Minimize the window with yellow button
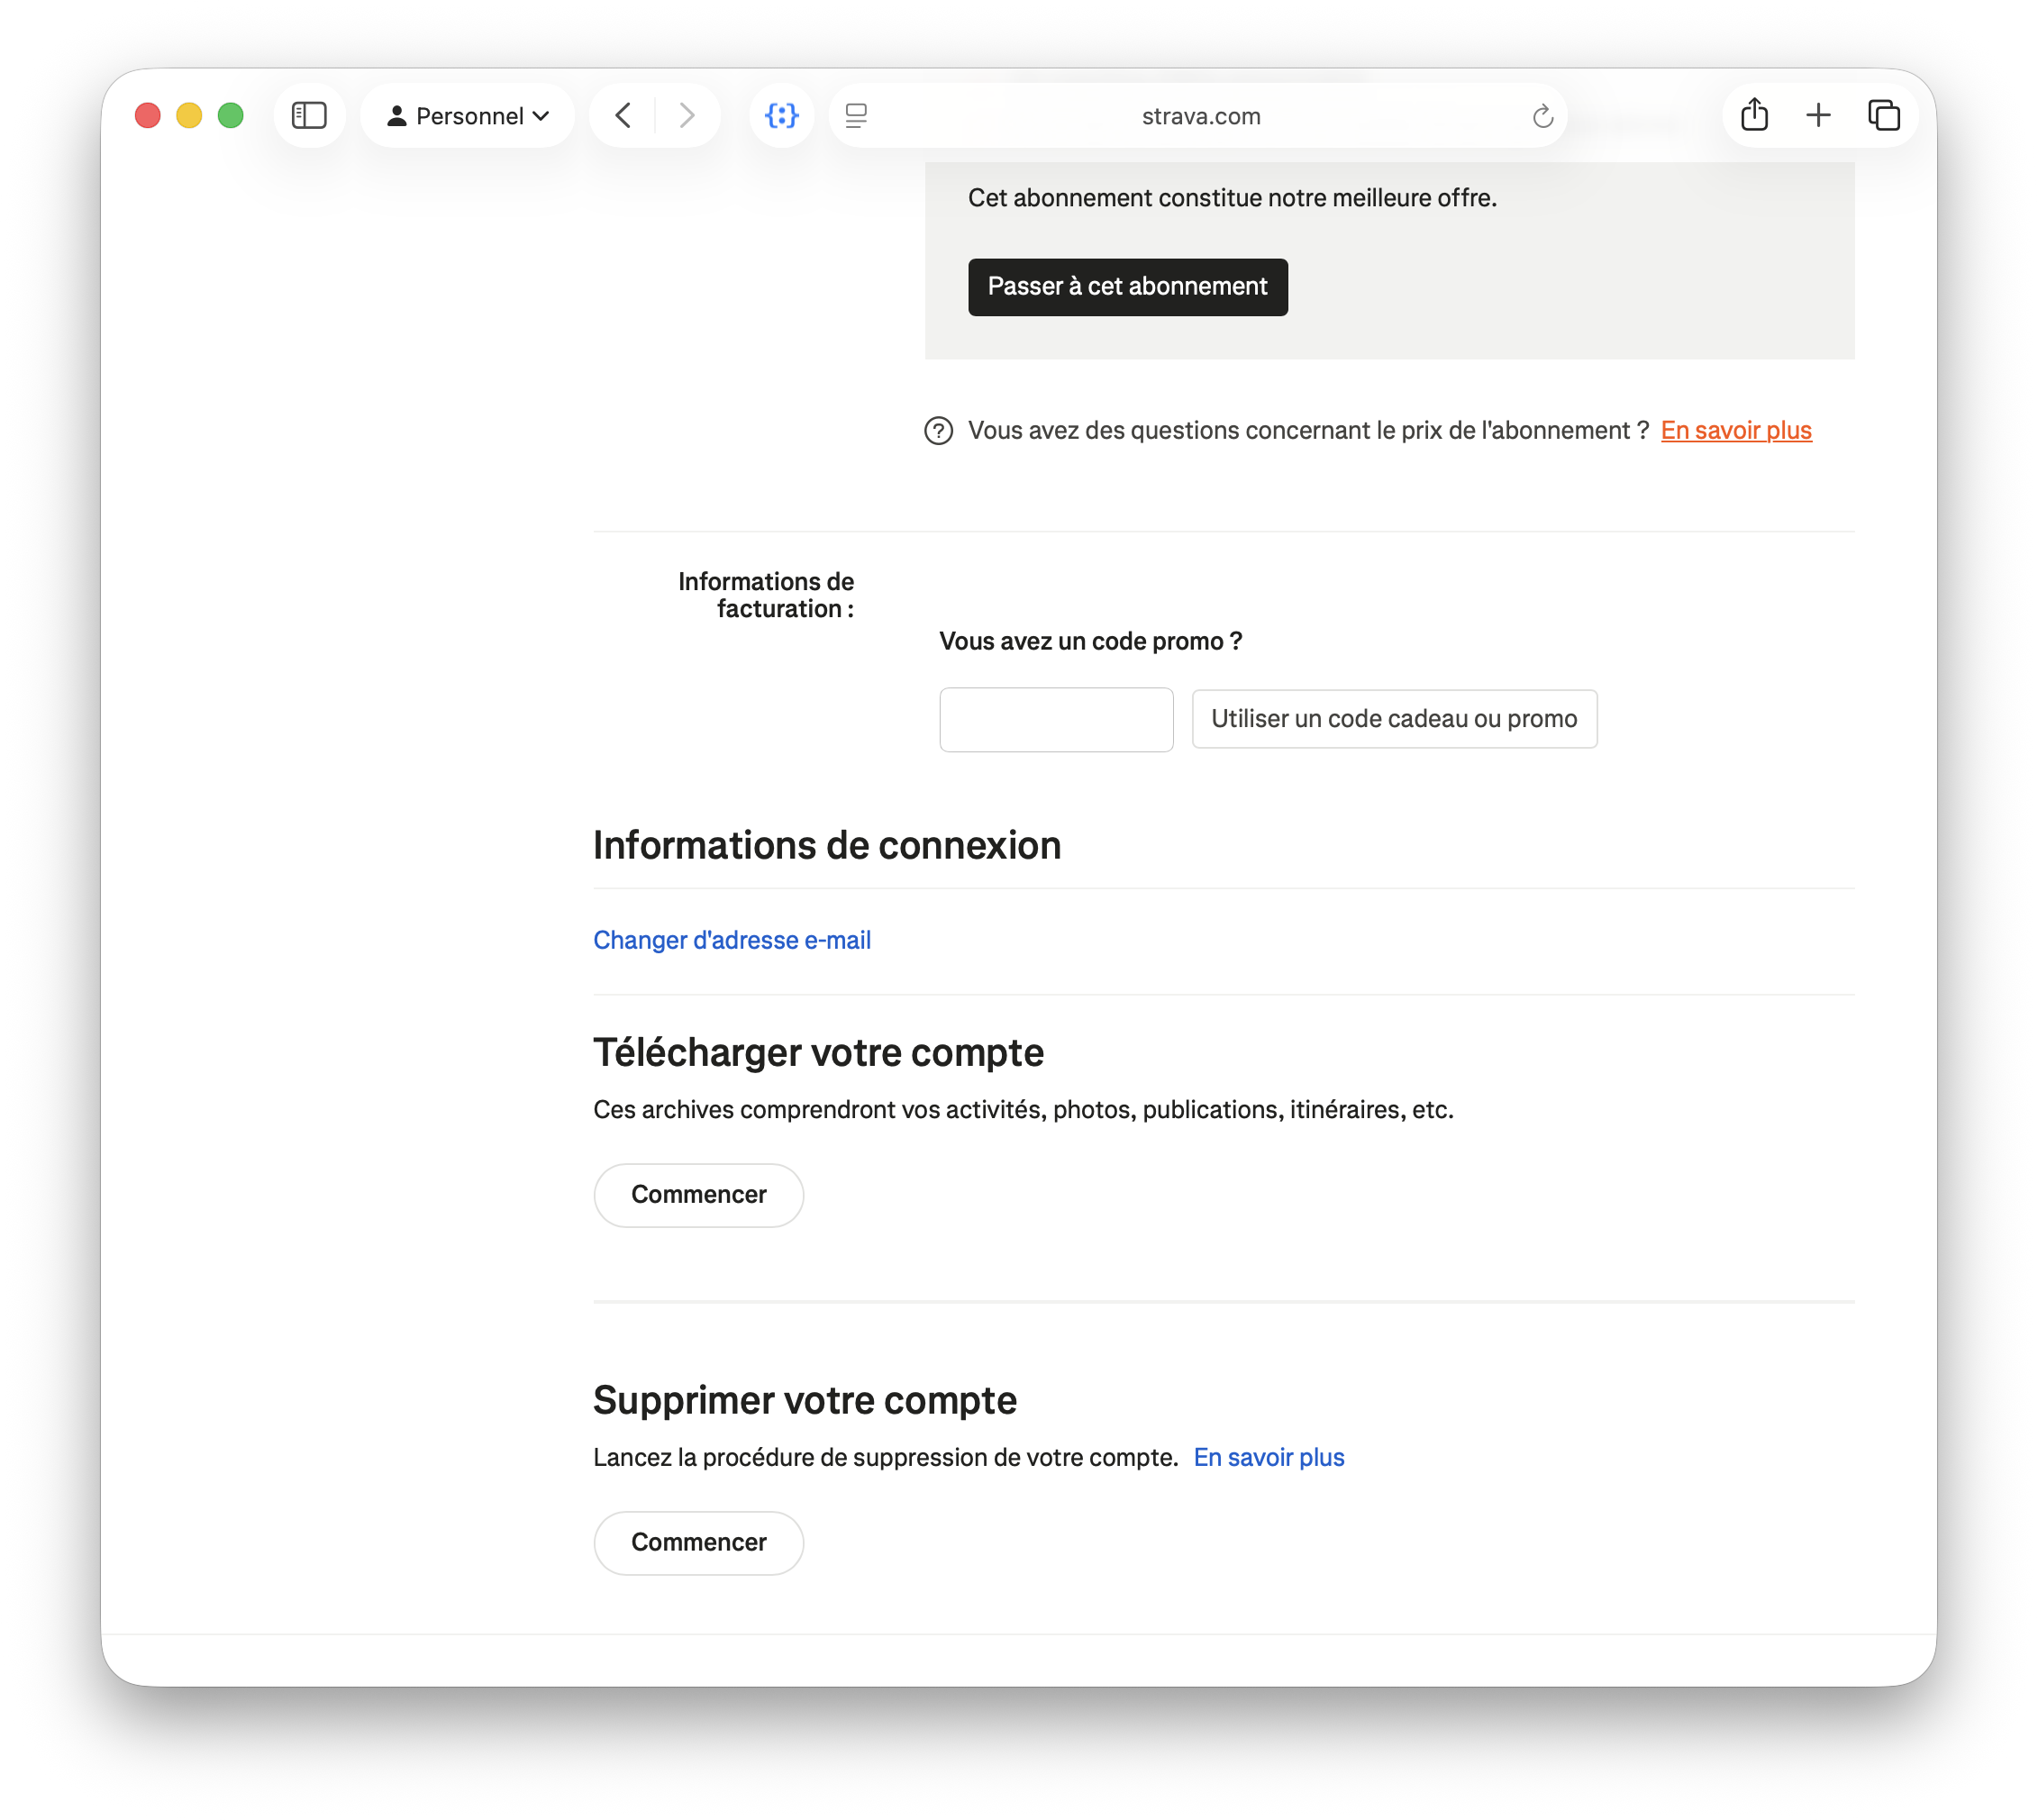 click(x=189, y=116)
